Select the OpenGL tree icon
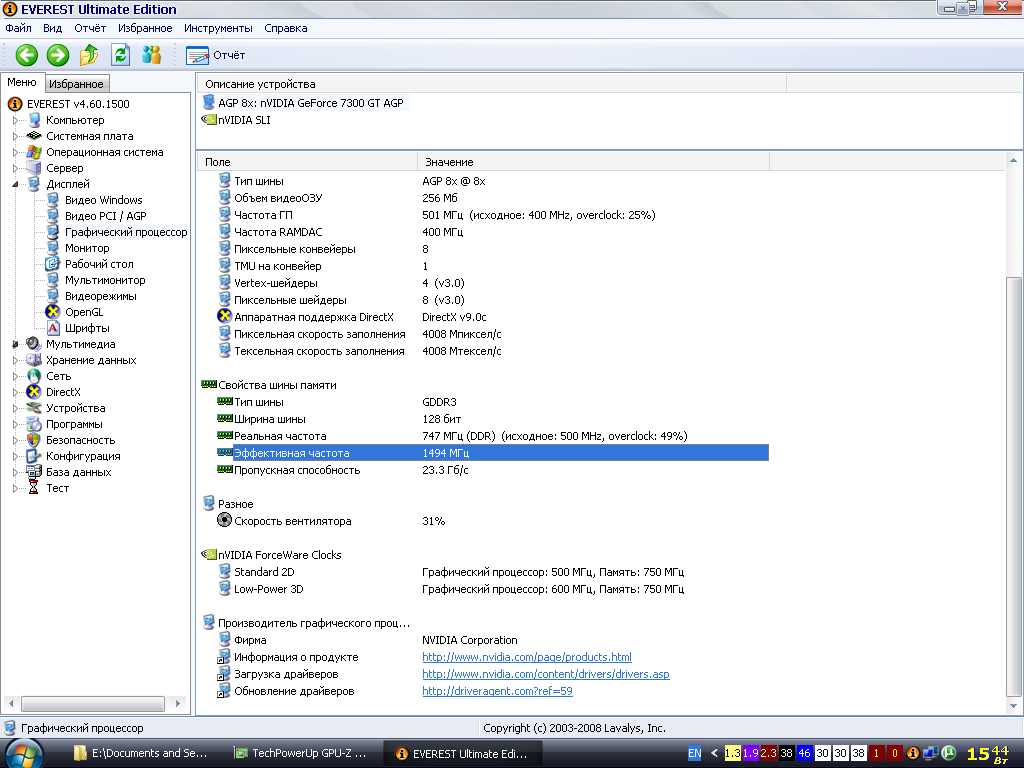Screen dimensions: 1024x768 pyautogui.click(x=53, y=312)
